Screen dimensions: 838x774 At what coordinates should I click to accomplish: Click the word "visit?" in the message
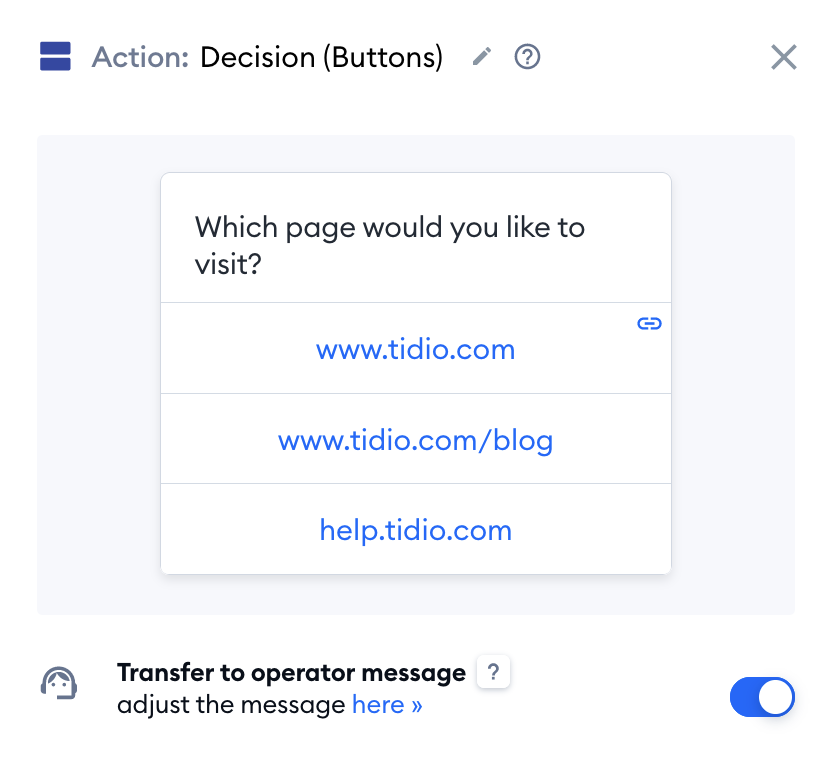click(228, 264)
